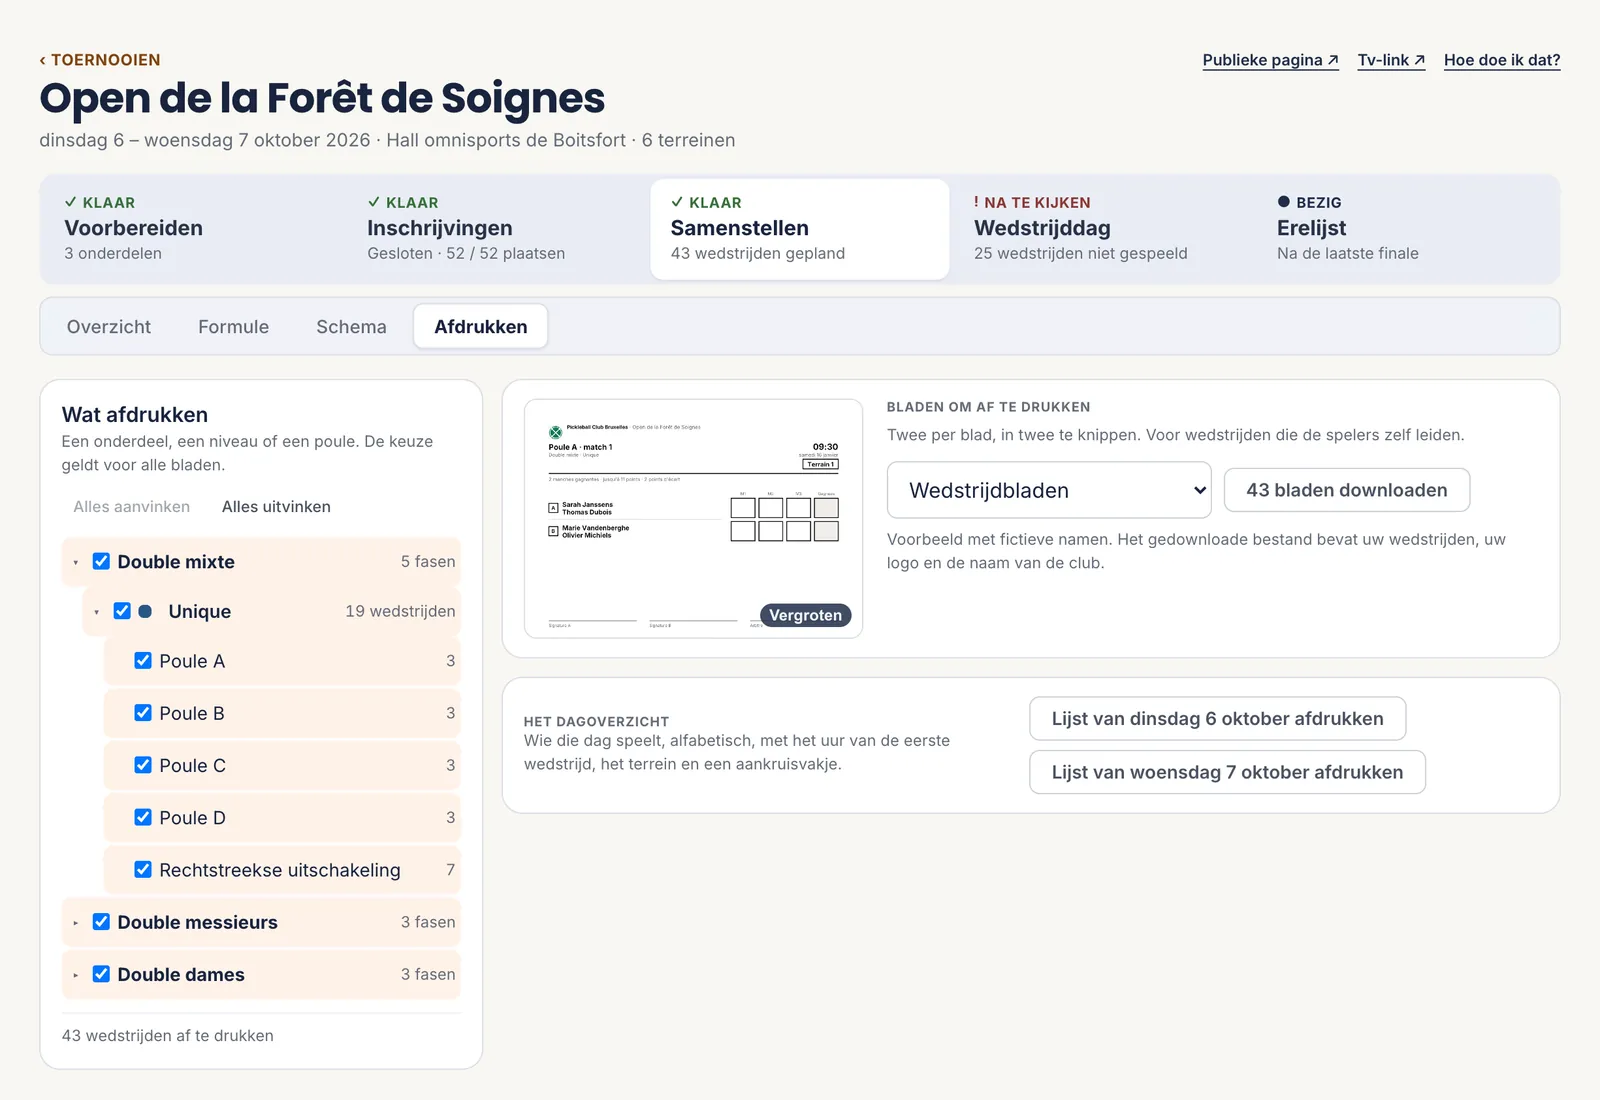Switch to the Schema tab
1600x1100 pixels.
tap(351, 327)
